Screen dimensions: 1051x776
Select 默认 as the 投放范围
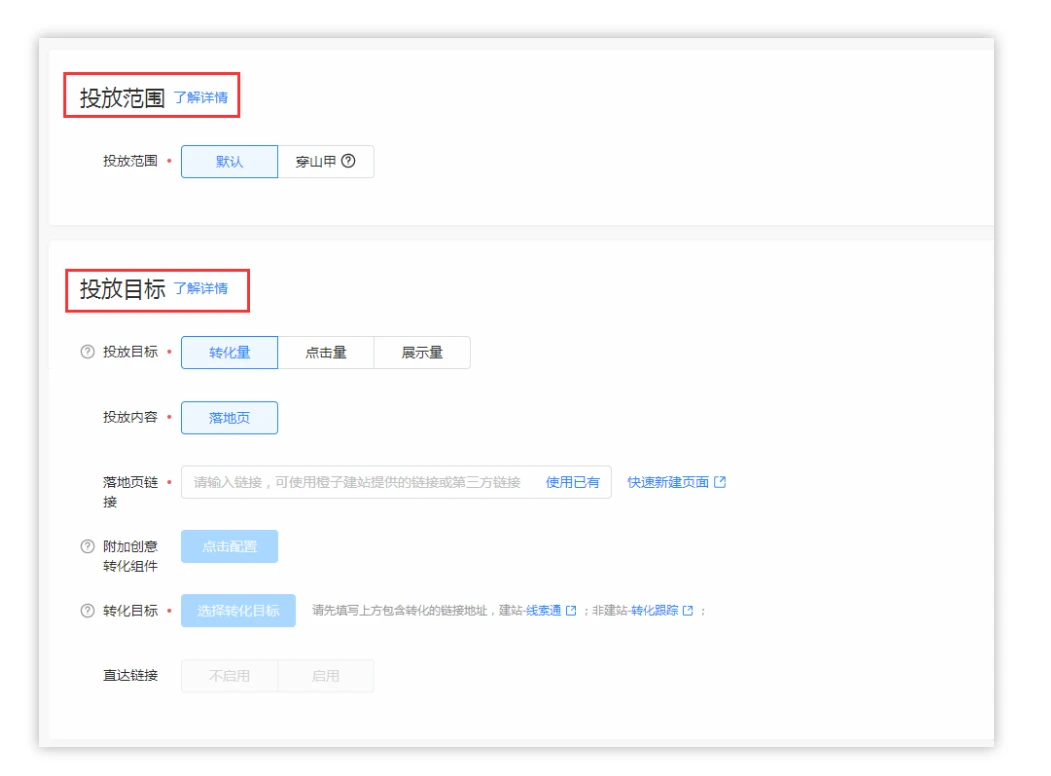pyautogui.click(x=229, y=162)
